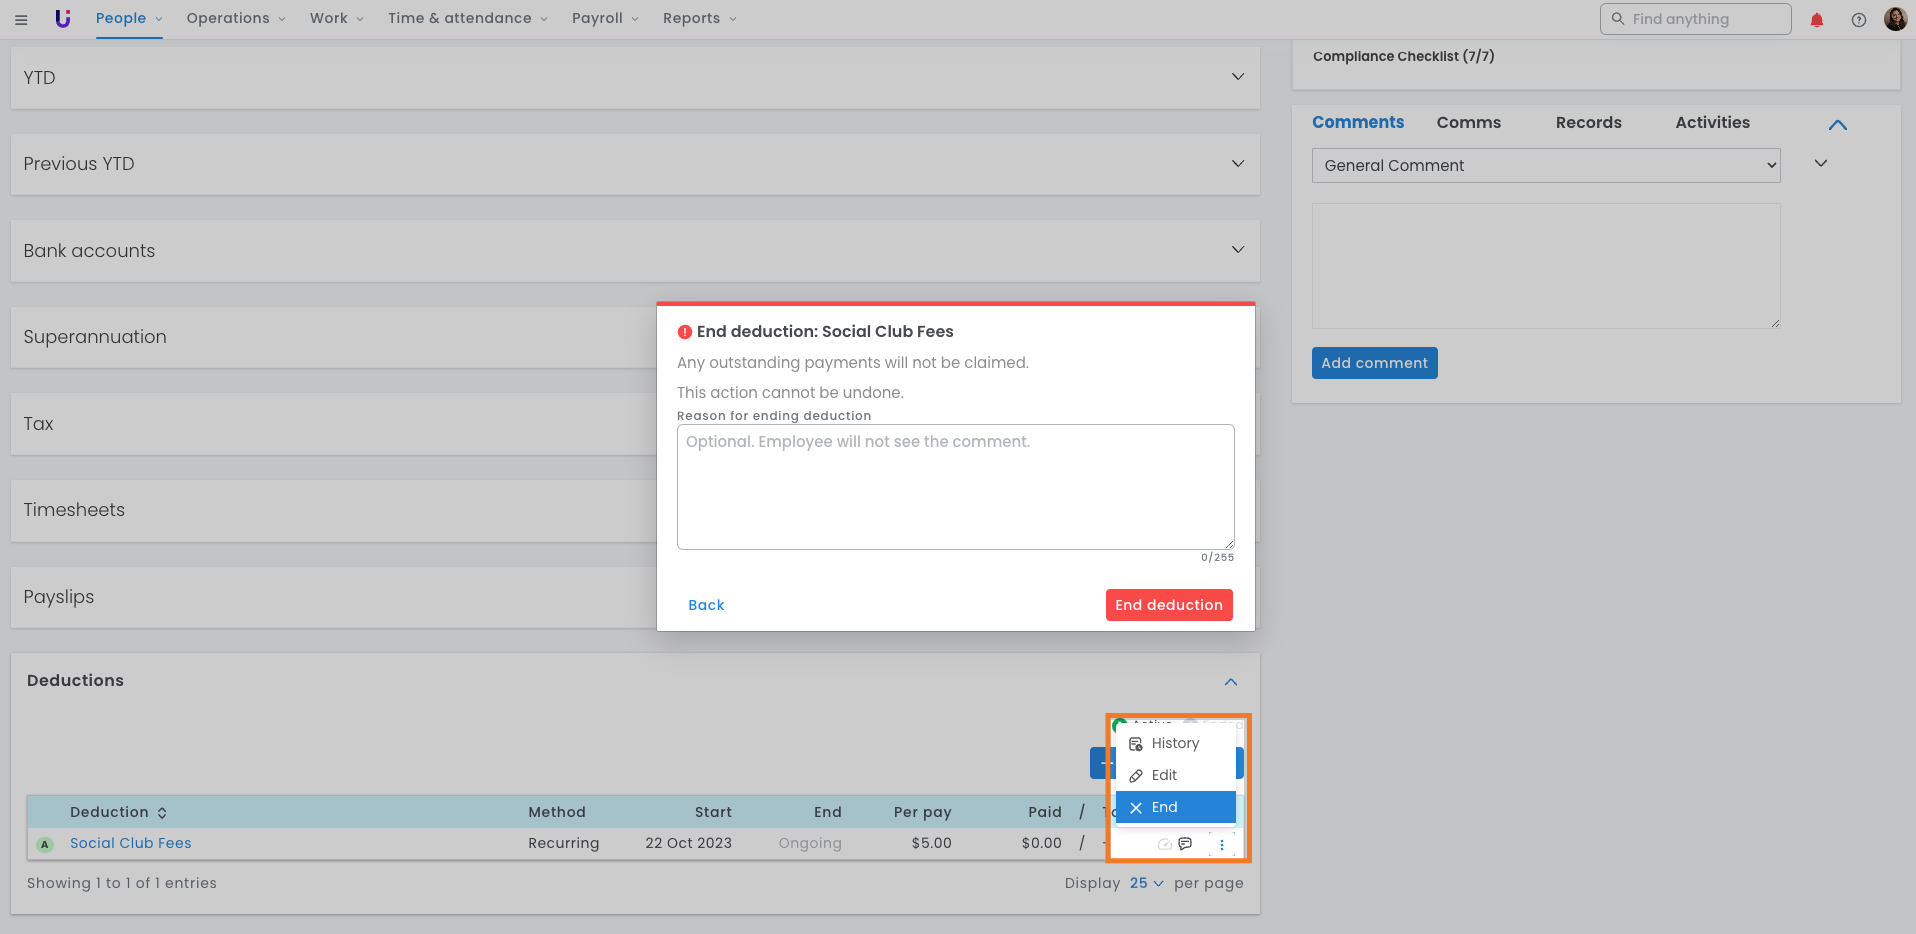Screen dimensions: 1916x934
Task: Expand the YTD section
Action: (1237, 77)
